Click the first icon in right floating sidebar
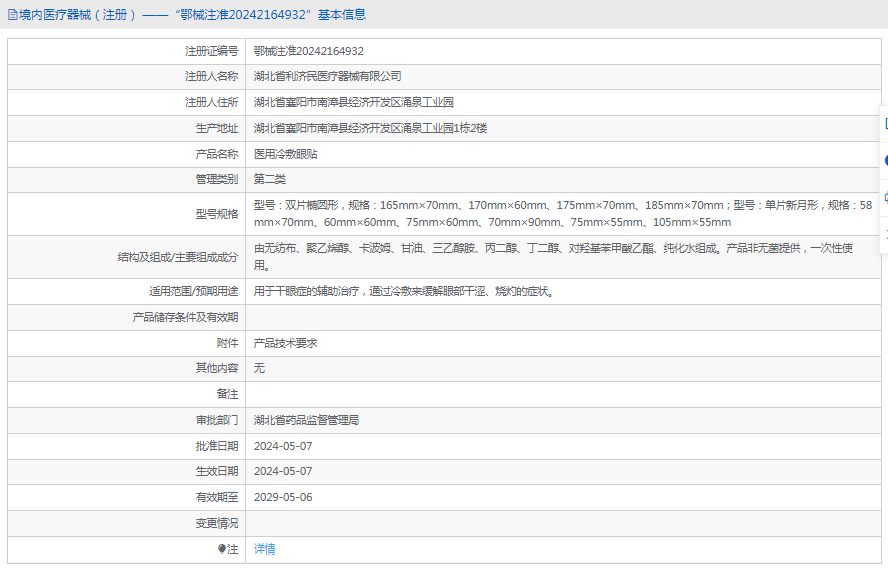The image size is (888, 569). [x=885, y=124]
